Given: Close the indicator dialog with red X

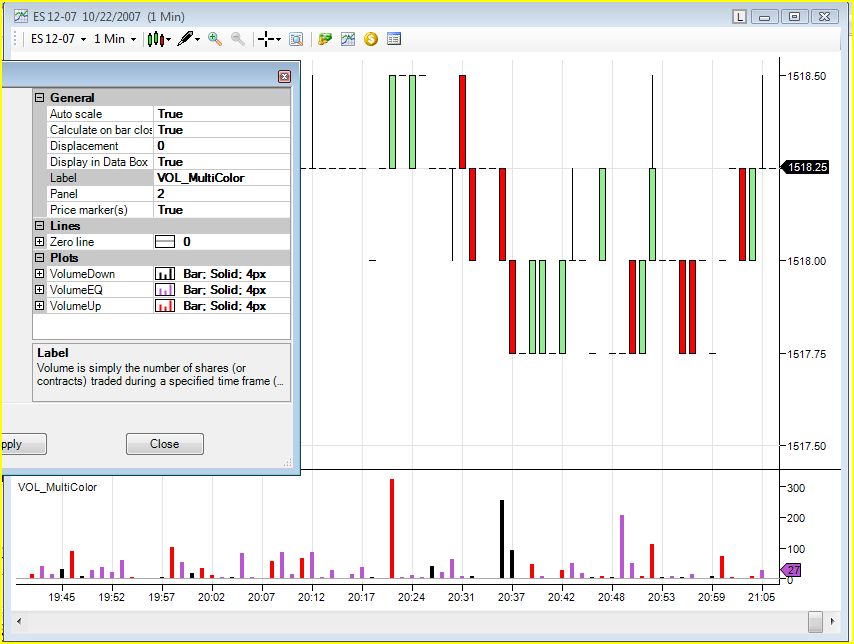Looking at the screenshot, I should pyautogui.click(x=284, y=76).
